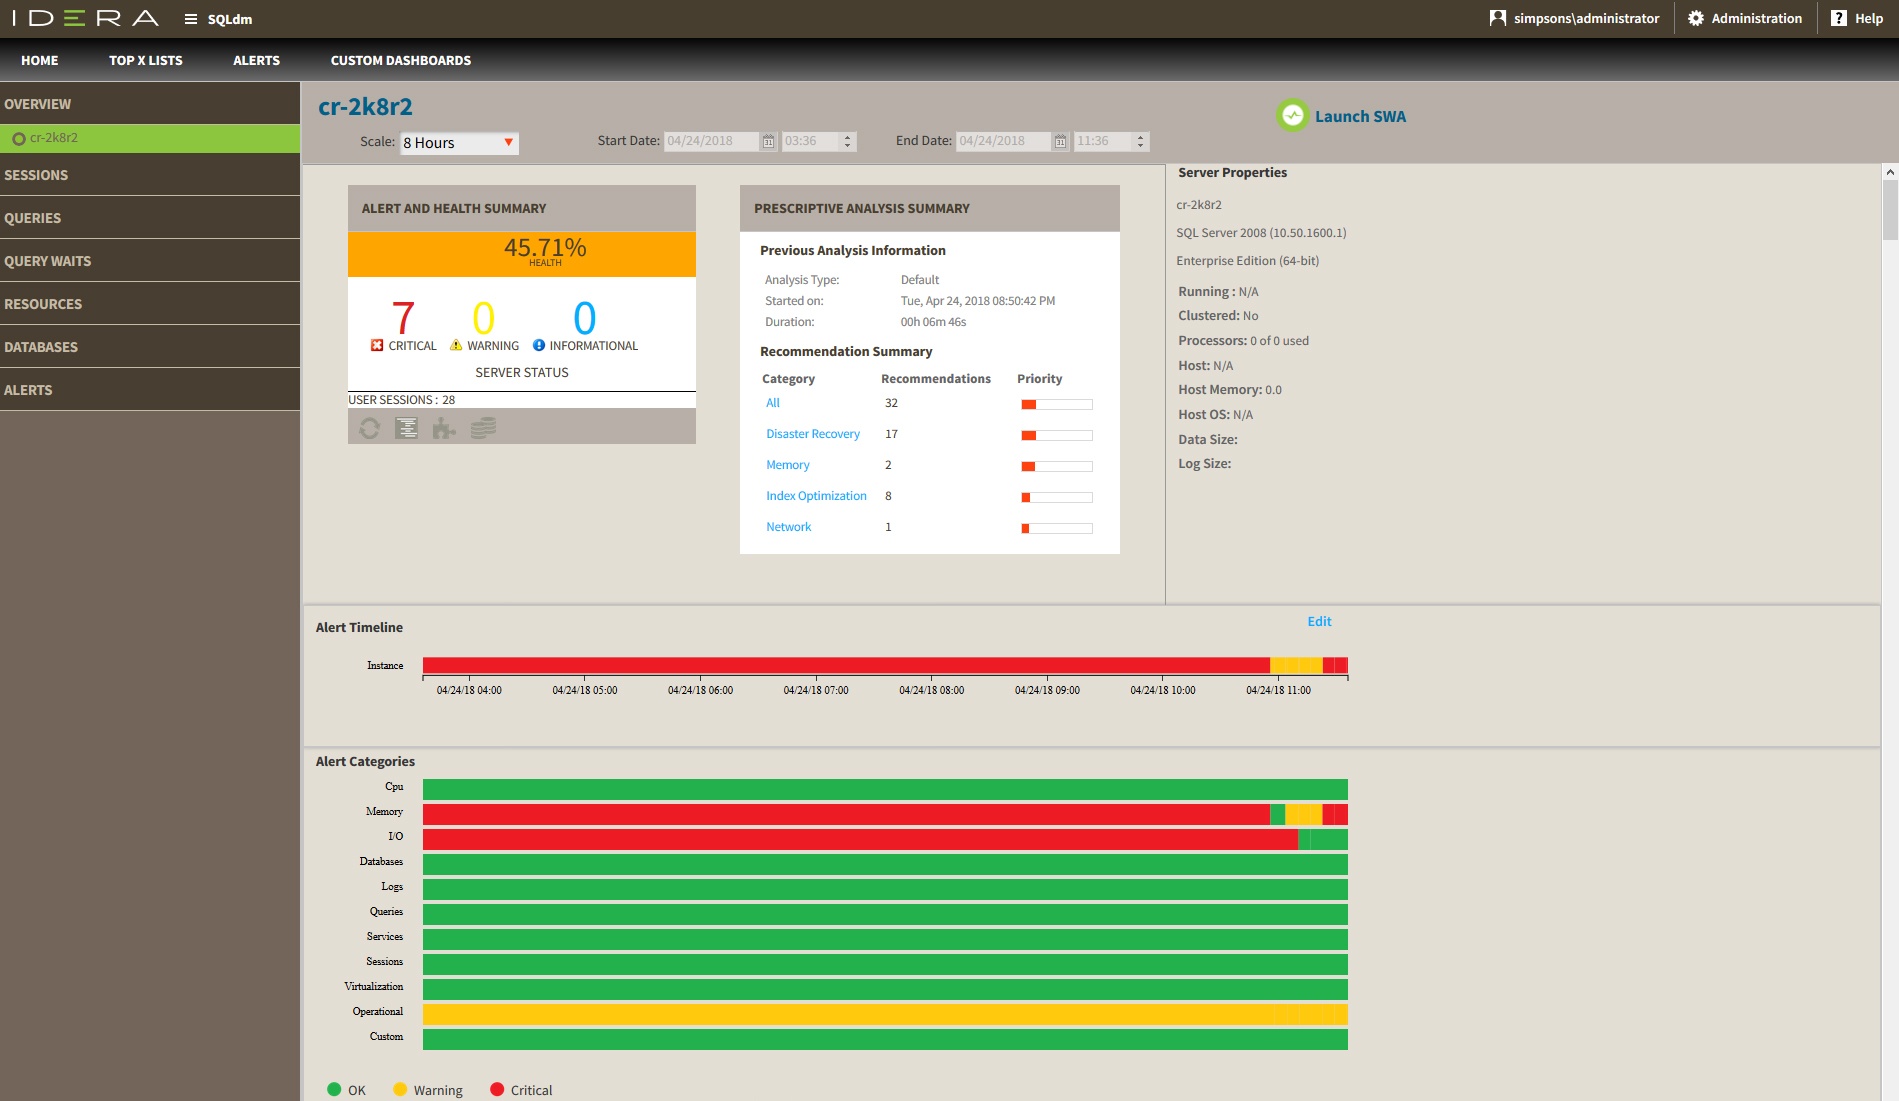
Task: Click the database stack icon in server status
Action: (x=483, y=428)
